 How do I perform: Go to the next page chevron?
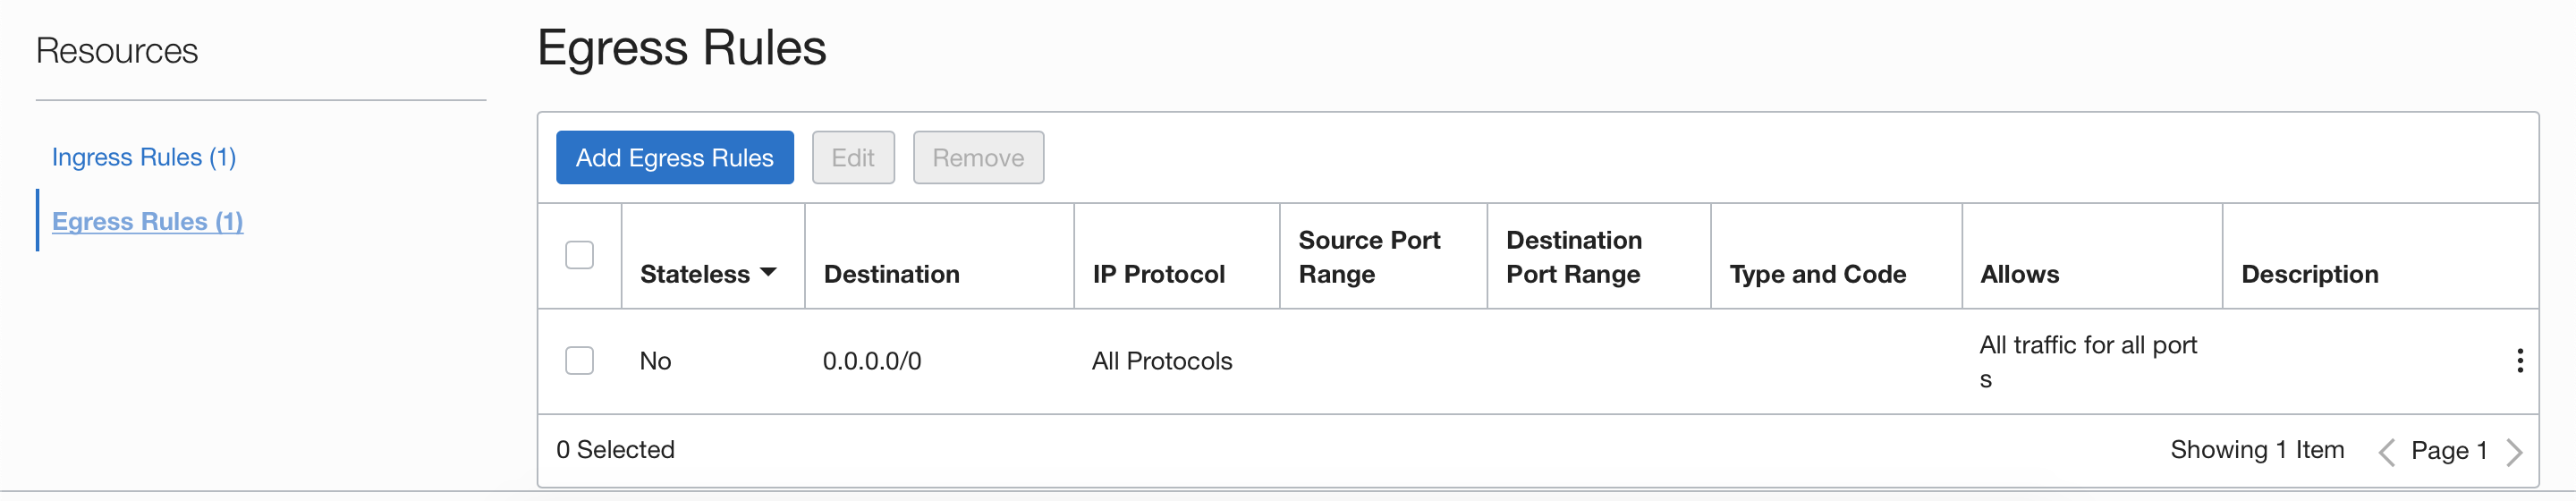[2514, 452]
